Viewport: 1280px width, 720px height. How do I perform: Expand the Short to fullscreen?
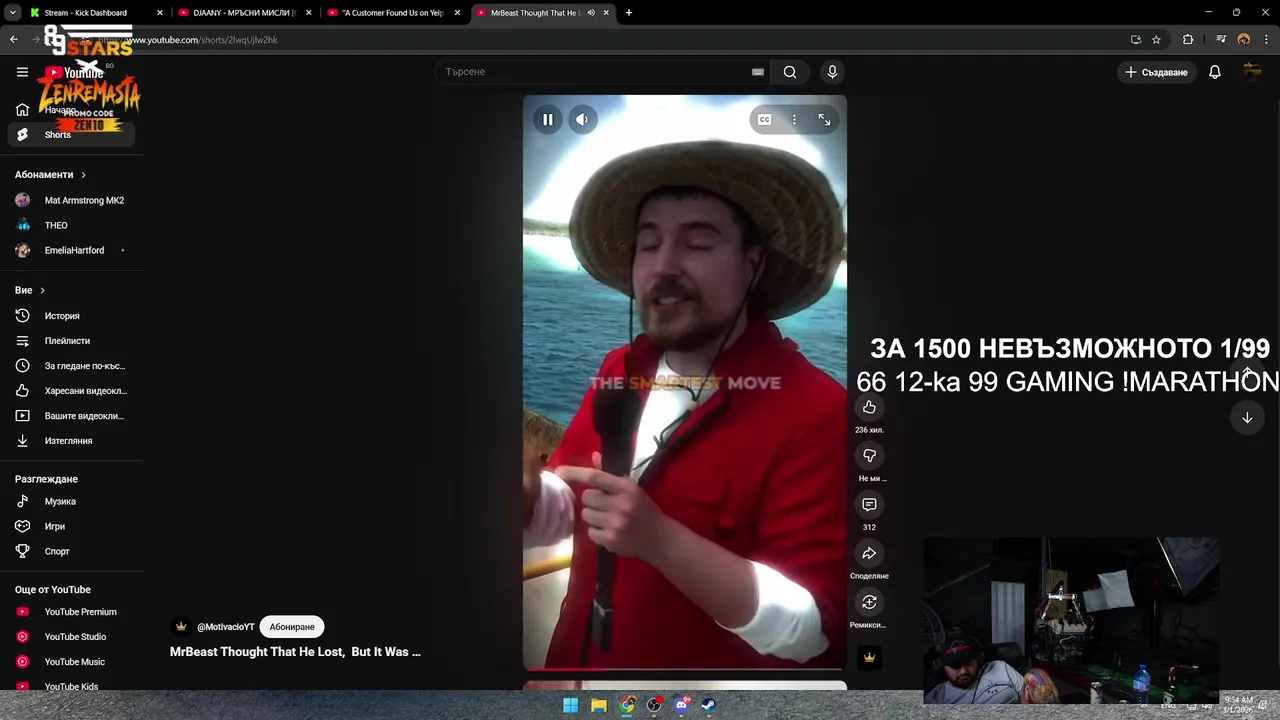click(x=824, y=120)
